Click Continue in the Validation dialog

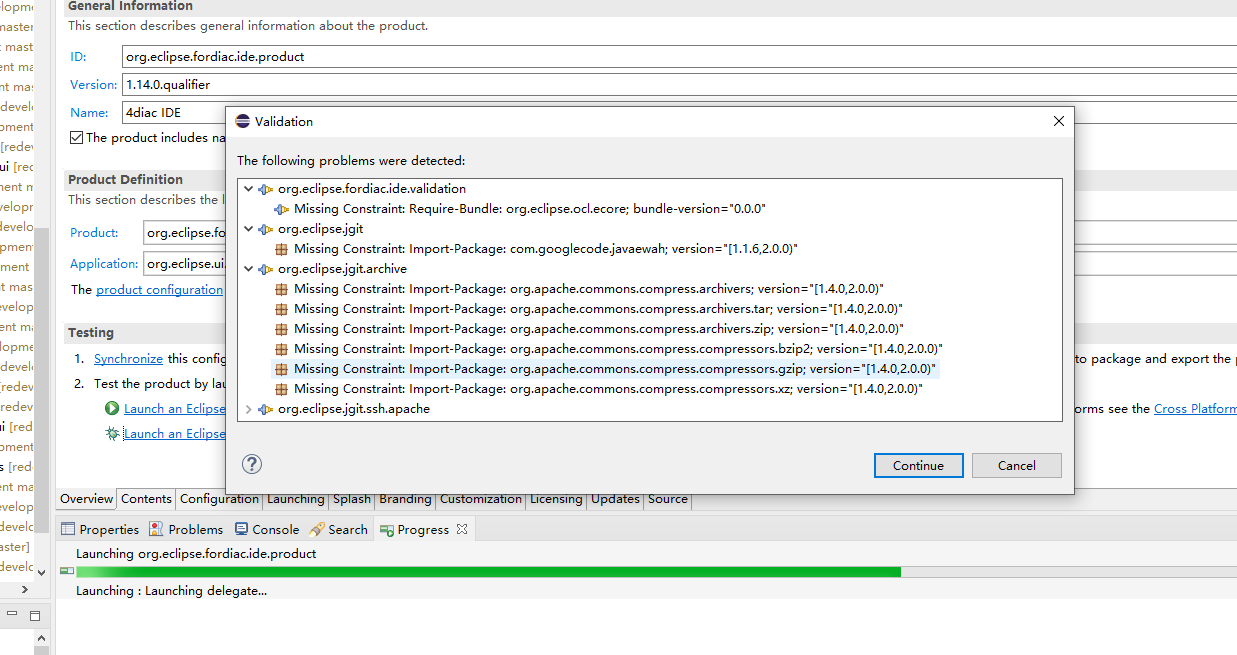pyautogui.click(x=918, y=465)
